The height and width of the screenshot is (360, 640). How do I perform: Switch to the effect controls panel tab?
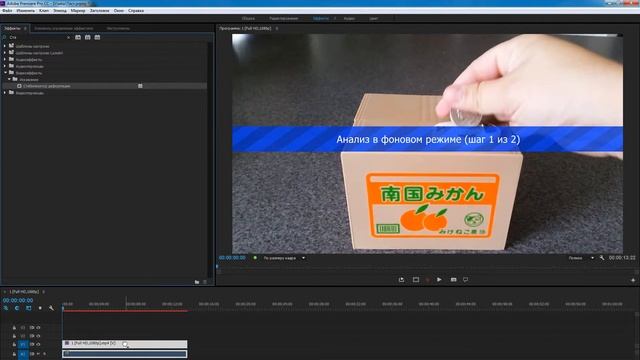(64, 29)
